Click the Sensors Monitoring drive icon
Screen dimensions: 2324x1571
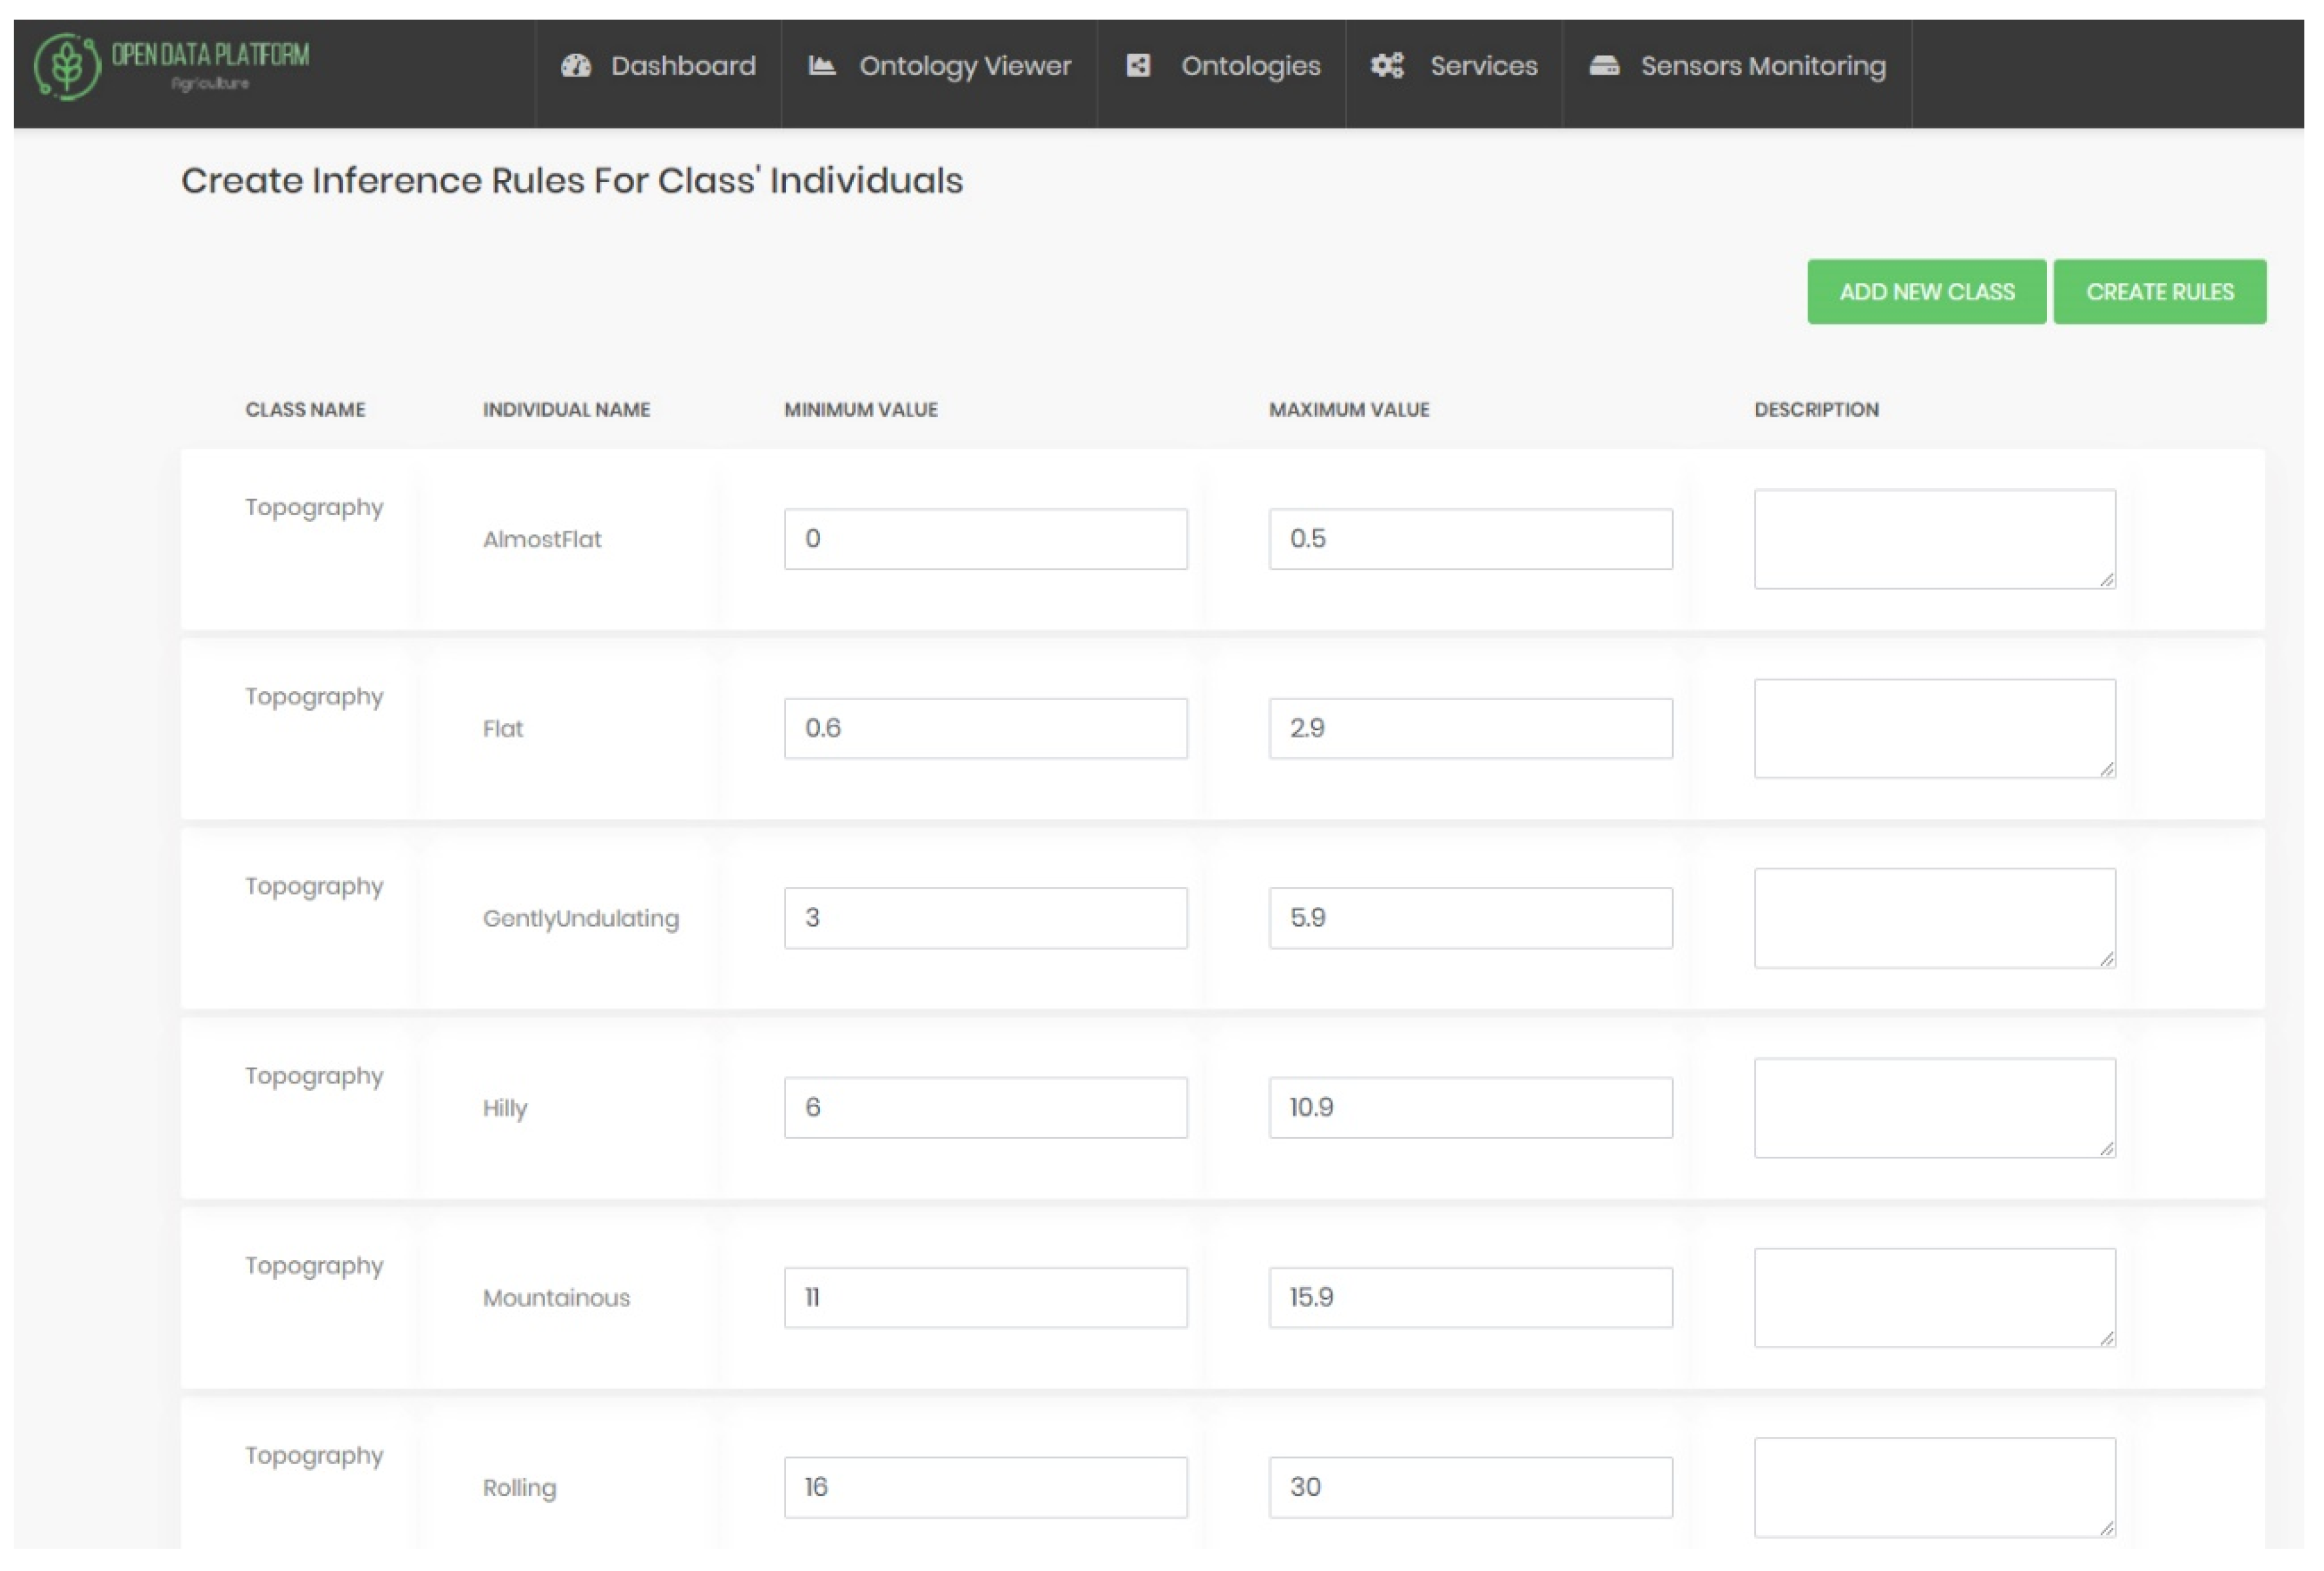click(x=1604, y=66)
